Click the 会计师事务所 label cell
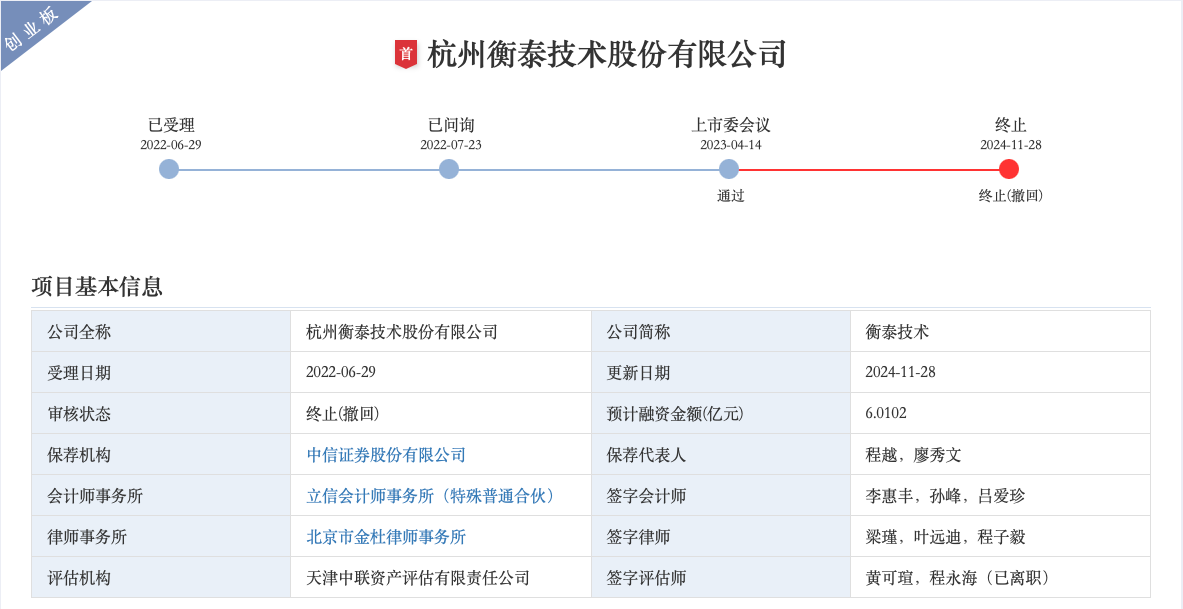 (x=161, y=495)
